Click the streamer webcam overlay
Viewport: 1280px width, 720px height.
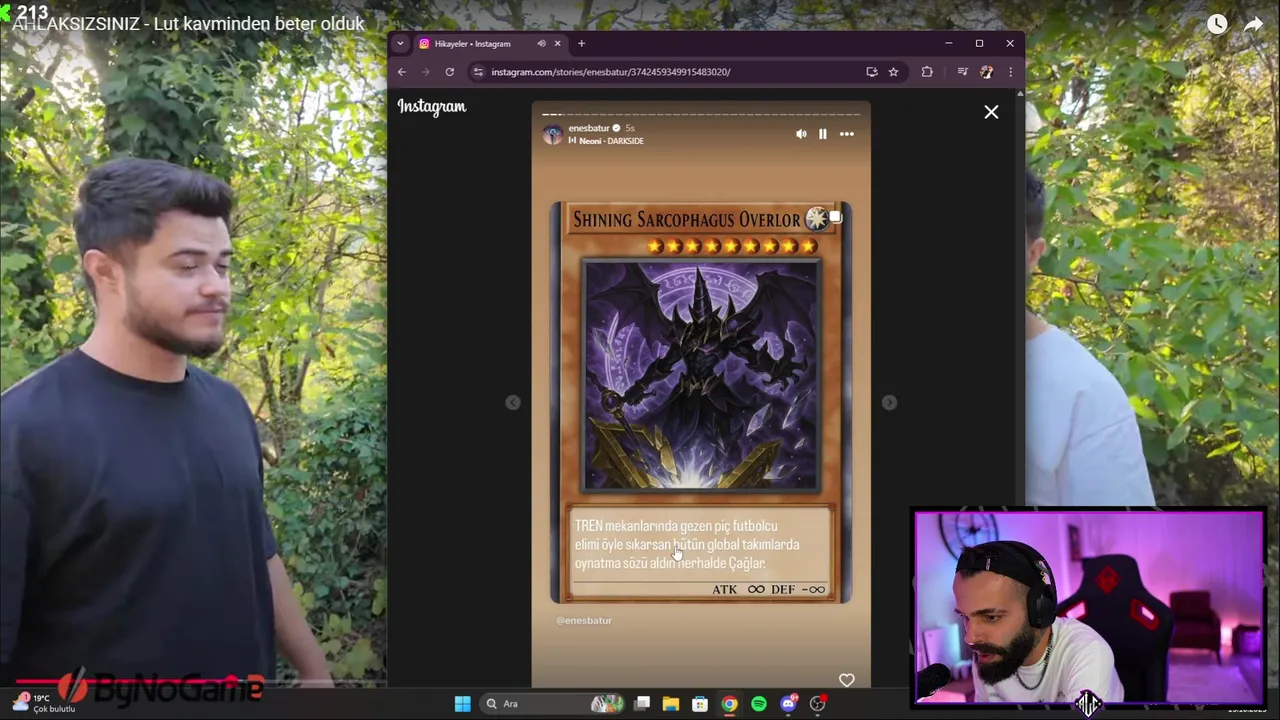[x=1090, y=610]
